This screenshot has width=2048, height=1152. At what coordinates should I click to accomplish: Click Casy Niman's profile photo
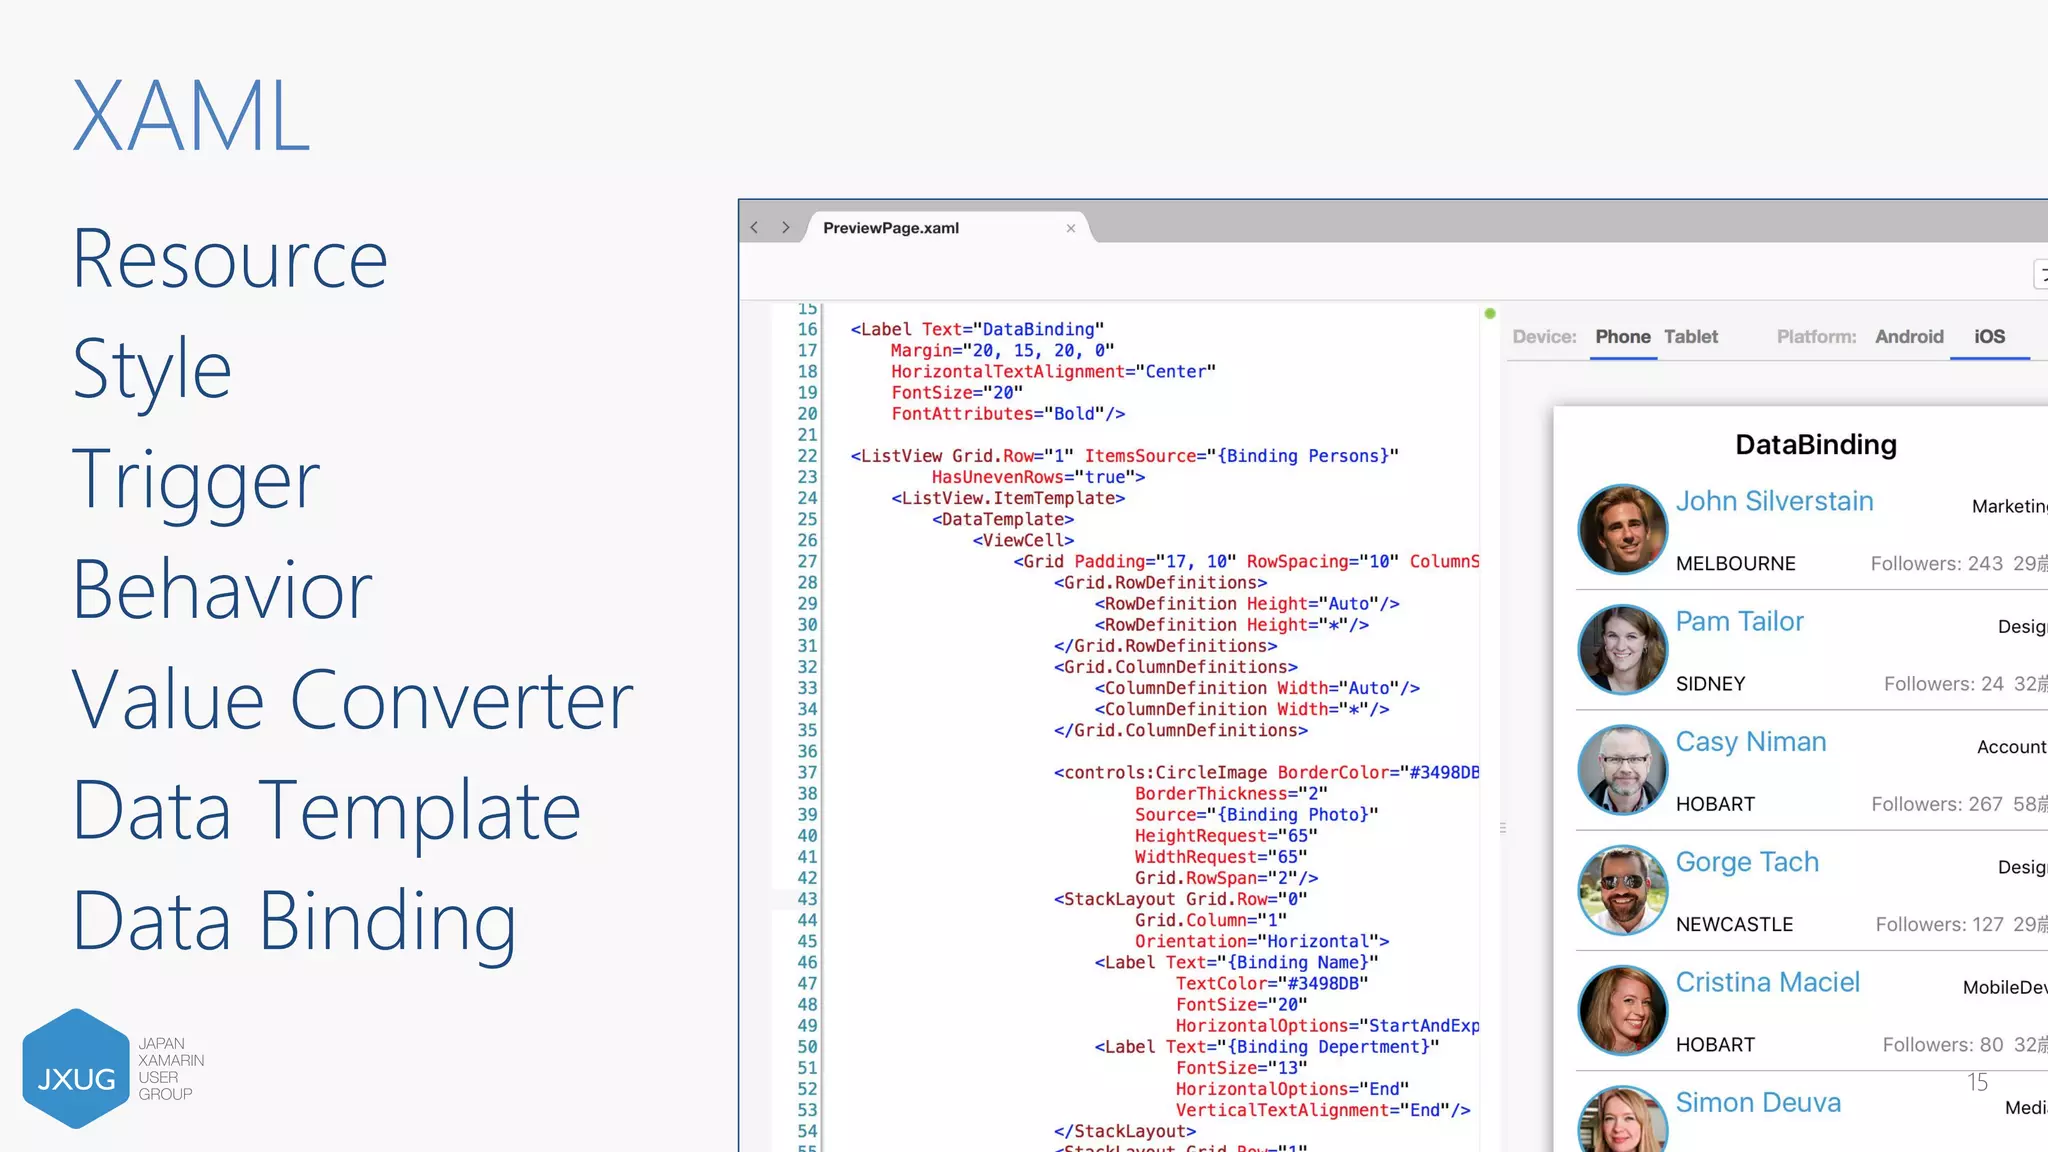coord(1622,770)
